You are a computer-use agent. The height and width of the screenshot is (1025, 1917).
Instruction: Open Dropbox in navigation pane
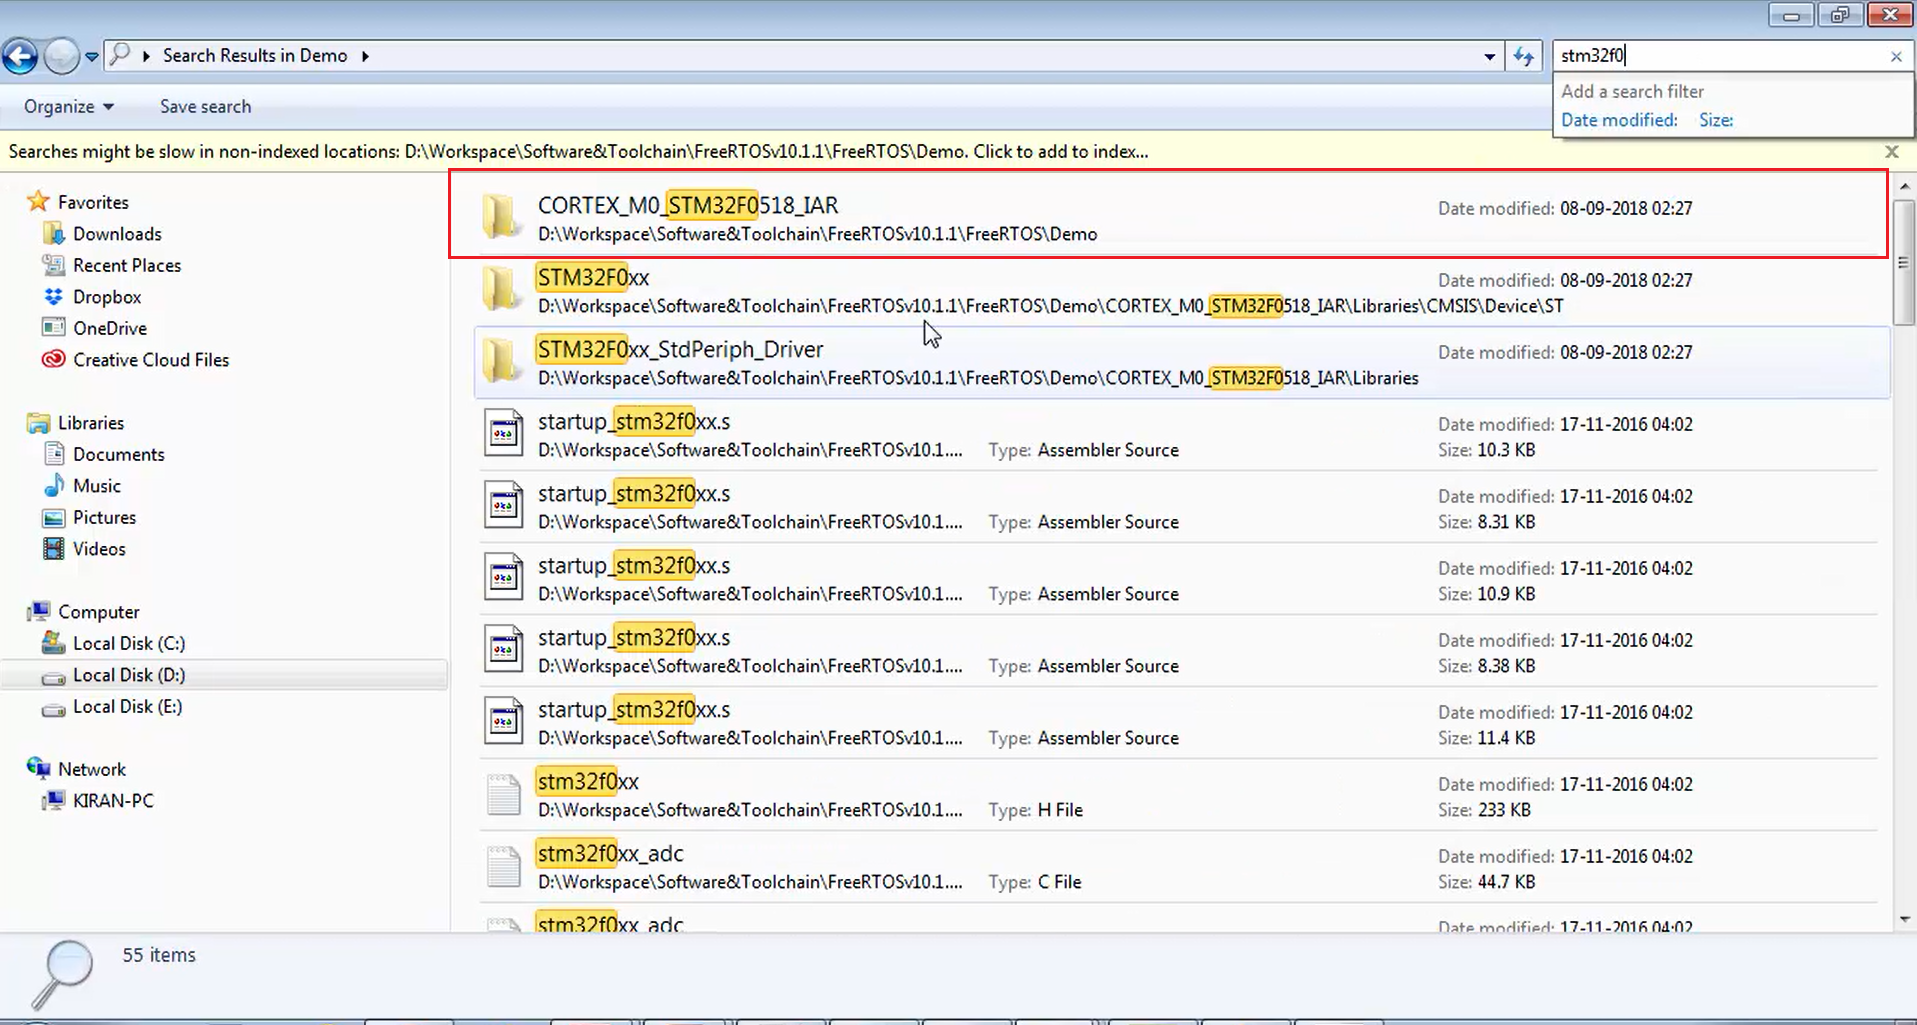click(107, 297)
